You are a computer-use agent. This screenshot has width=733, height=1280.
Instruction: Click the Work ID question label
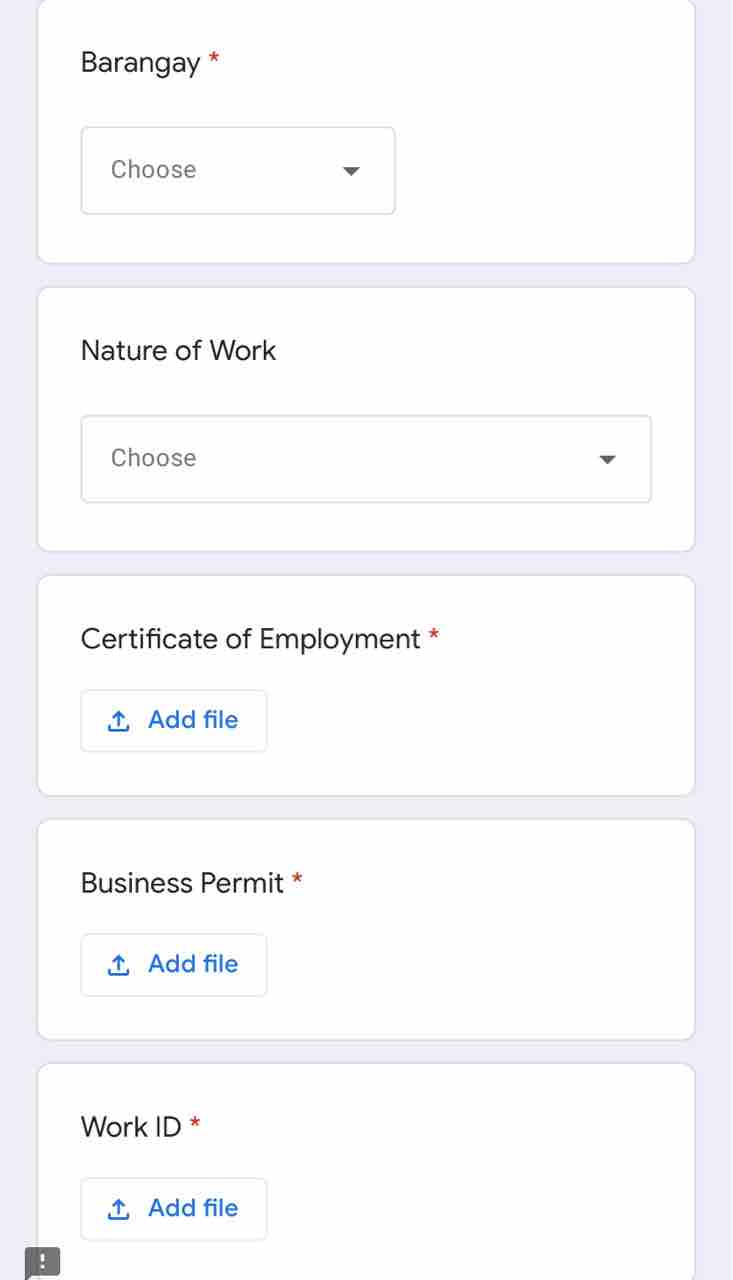coord(131,1127)
